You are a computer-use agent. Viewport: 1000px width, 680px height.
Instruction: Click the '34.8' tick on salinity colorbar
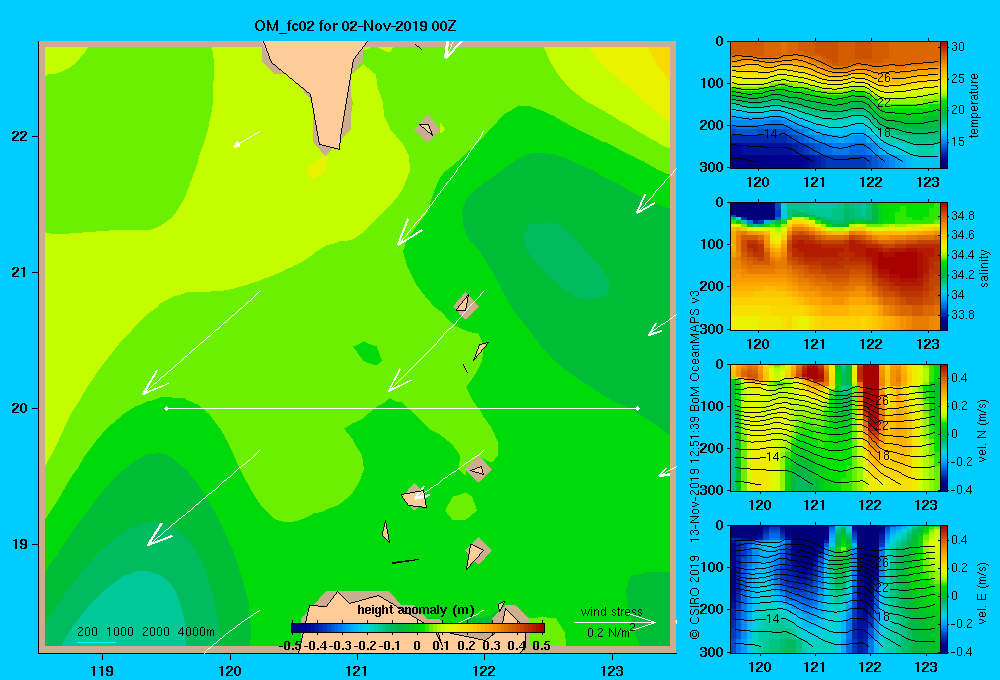point(962,216)
